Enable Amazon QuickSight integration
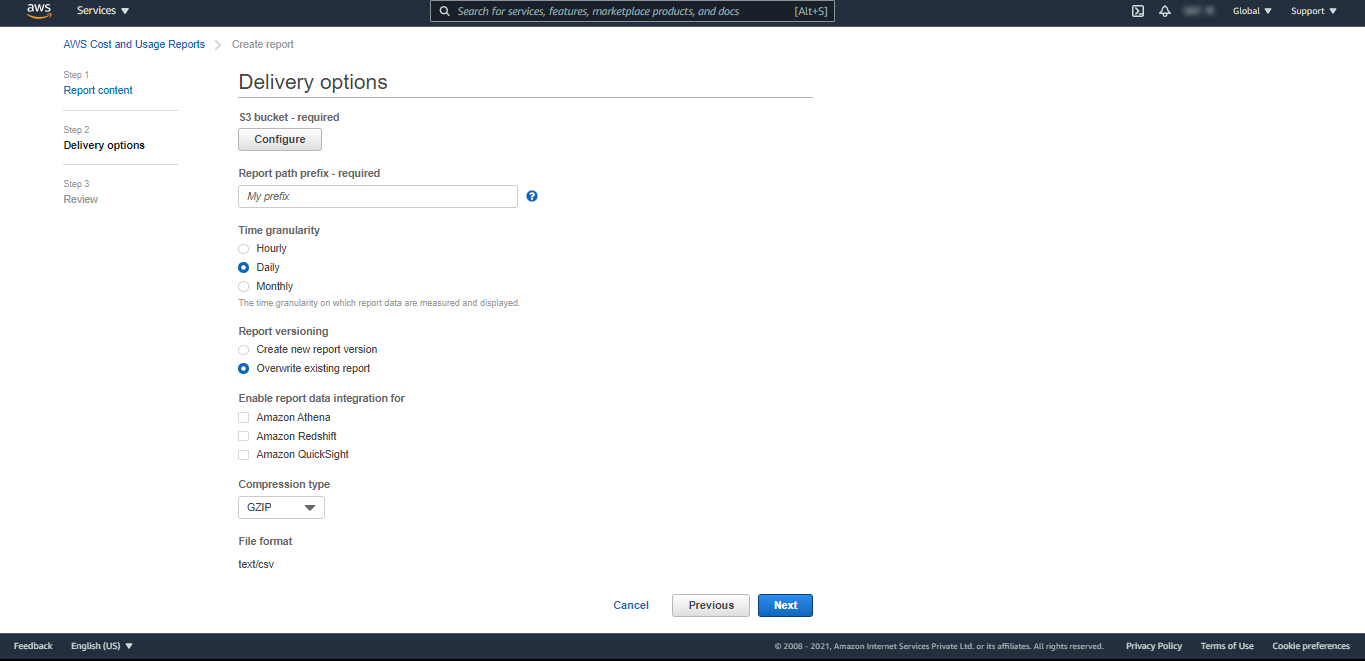The width and height of the screenshot is (1365, 661). click(x=244, y=455)
